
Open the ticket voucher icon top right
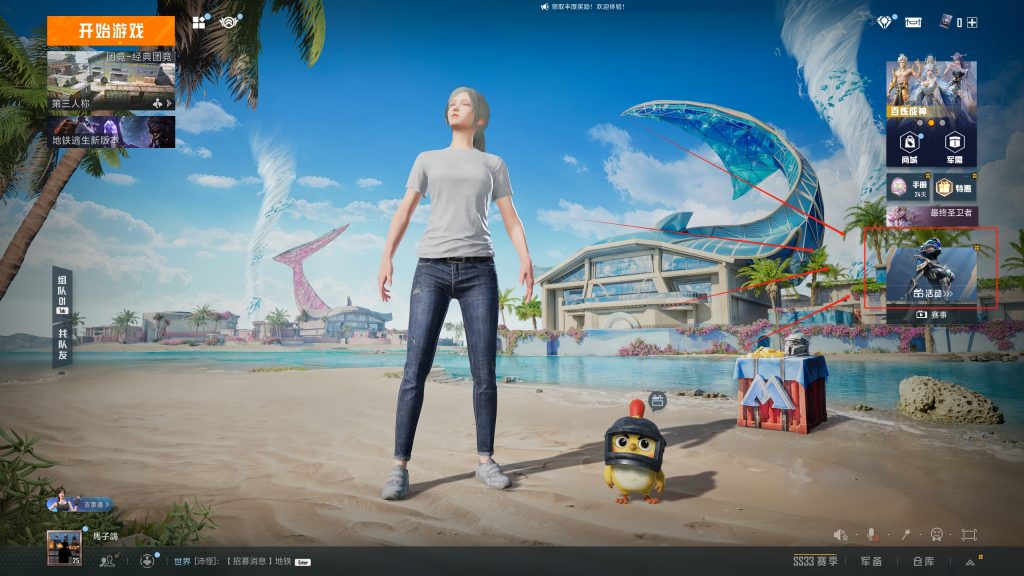(x=913, y=23)
